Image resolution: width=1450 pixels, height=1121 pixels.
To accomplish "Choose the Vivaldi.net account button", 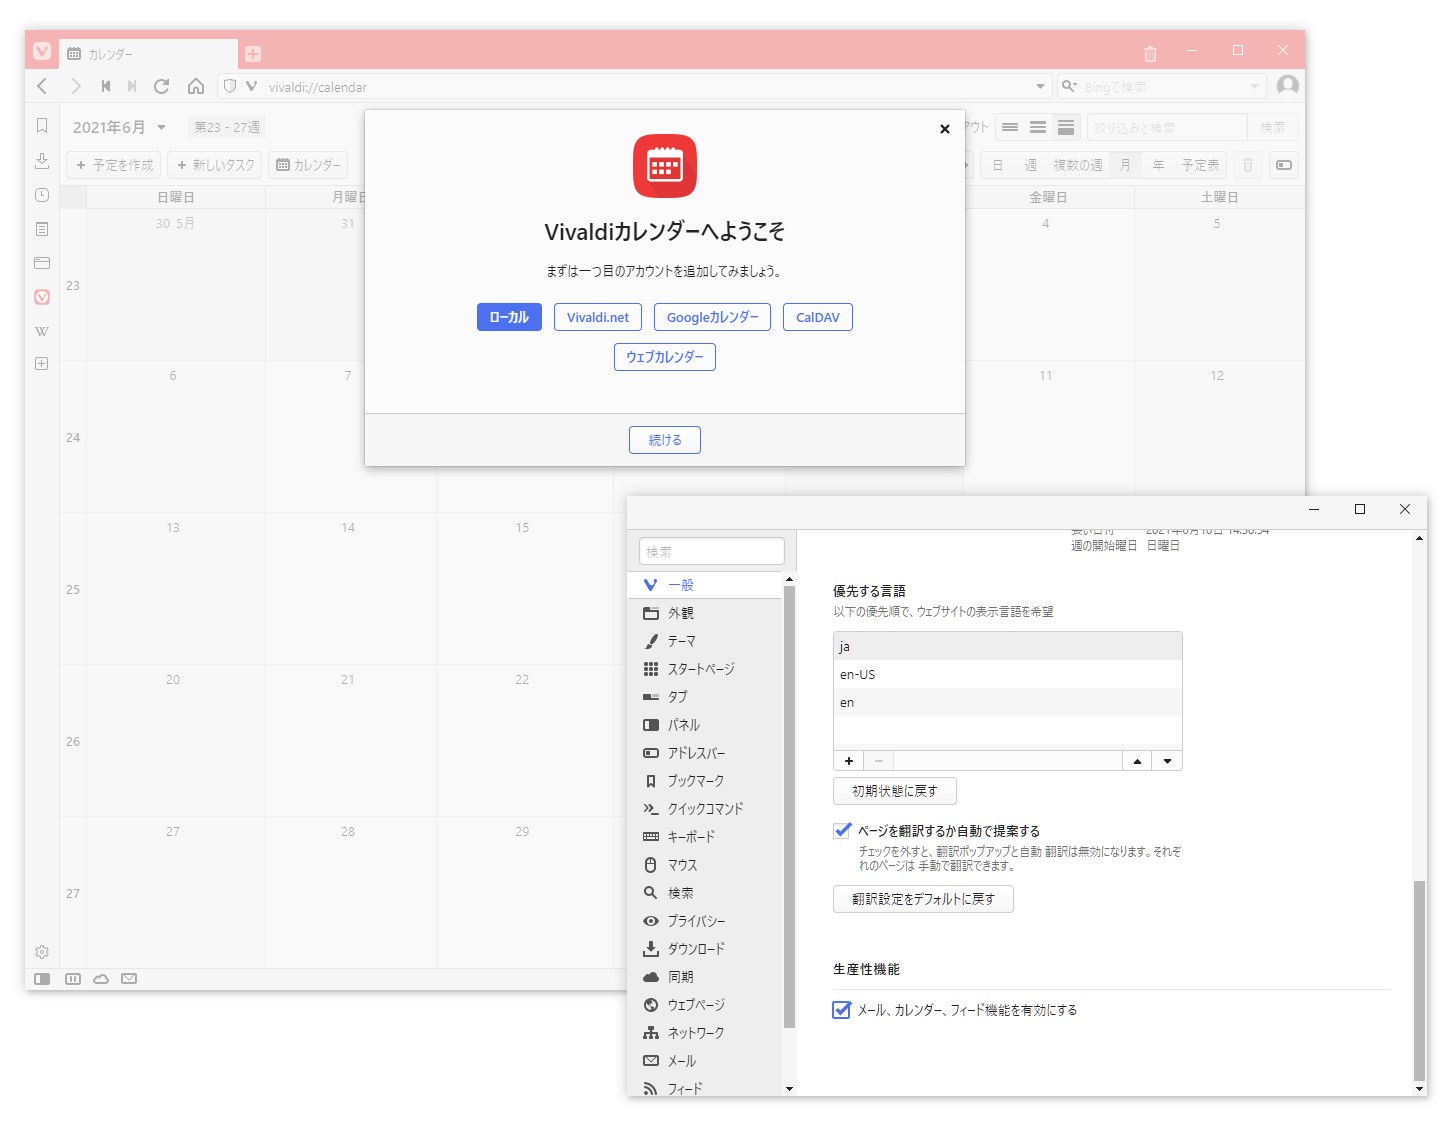I will 598,317.
